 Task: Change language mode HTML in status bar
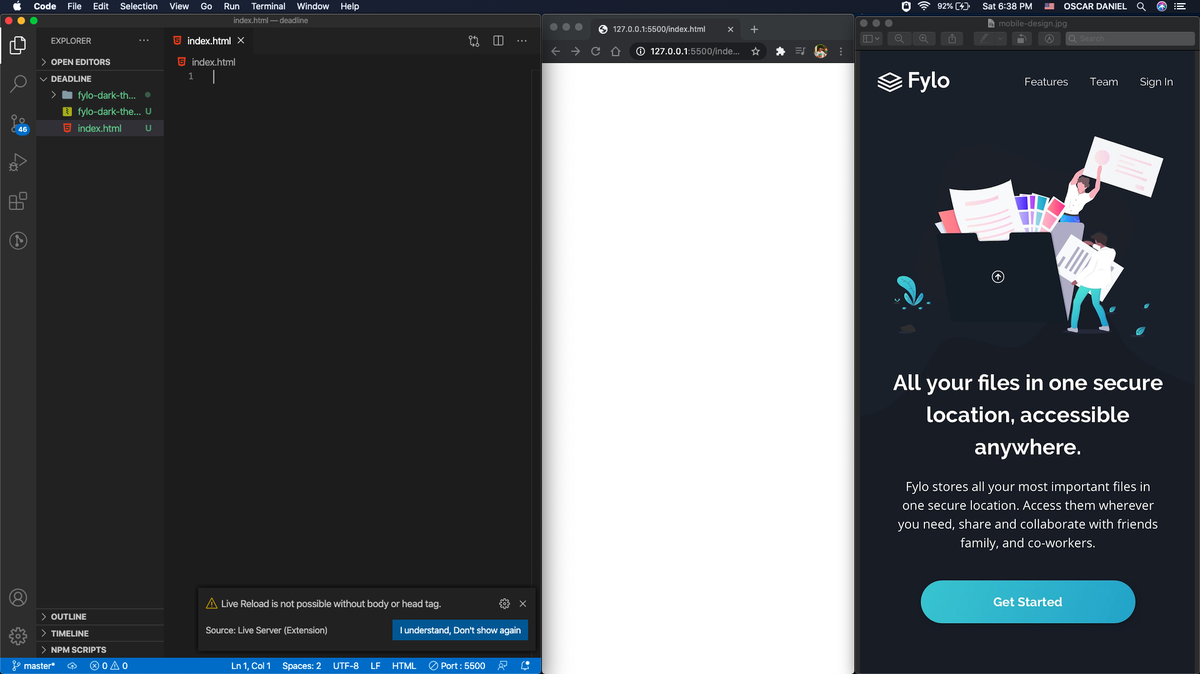pos(404,666)
